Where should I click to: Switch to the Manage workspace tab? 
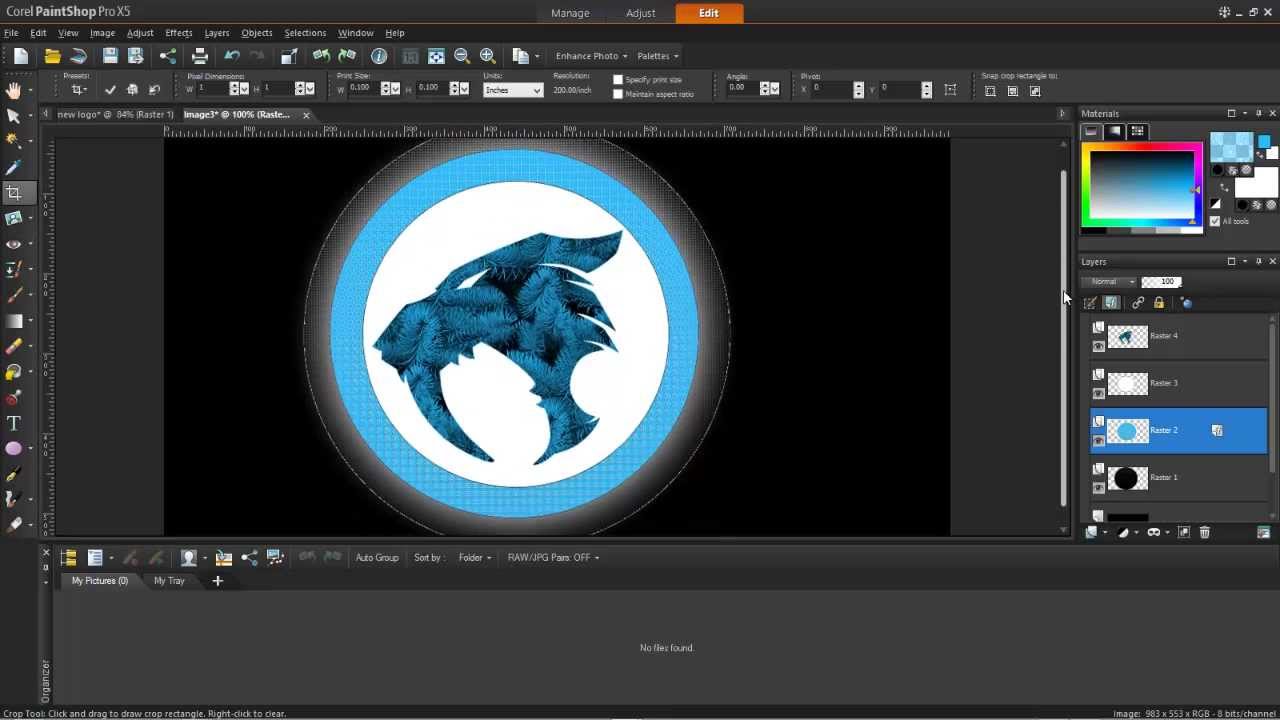click(570, 13)
